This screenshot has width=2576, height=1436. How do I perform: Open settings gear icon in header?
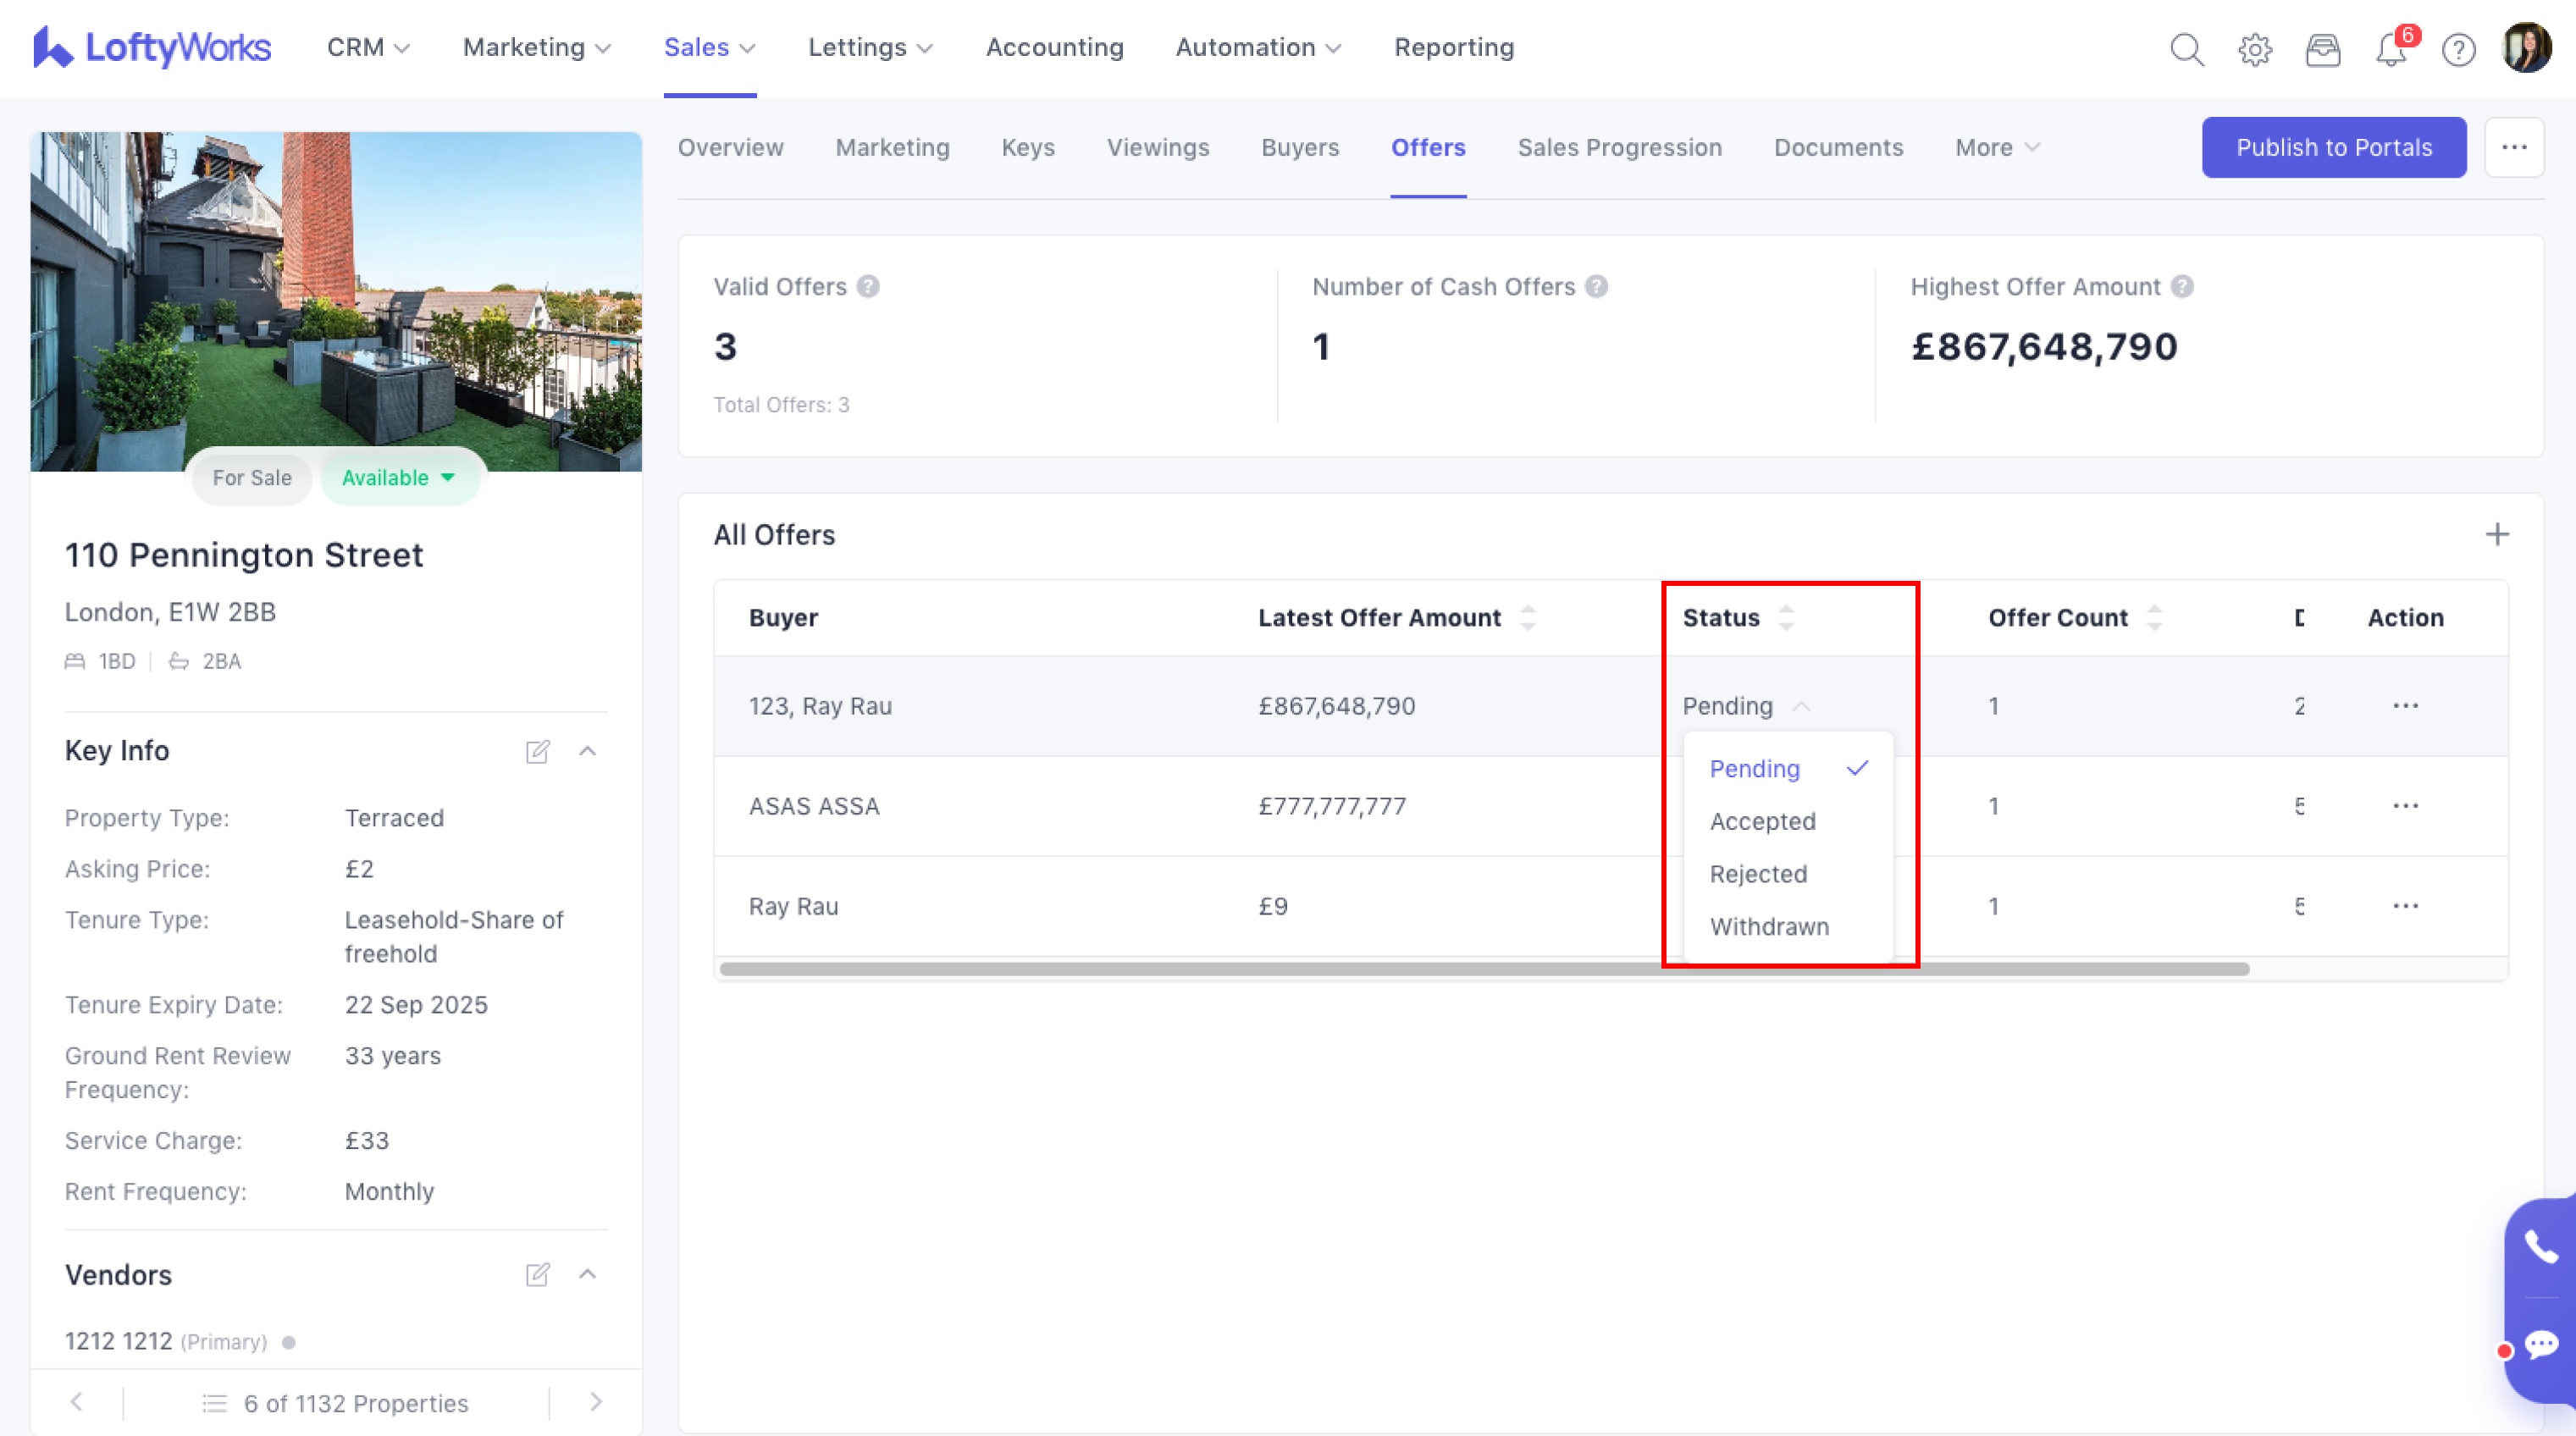2254,48
